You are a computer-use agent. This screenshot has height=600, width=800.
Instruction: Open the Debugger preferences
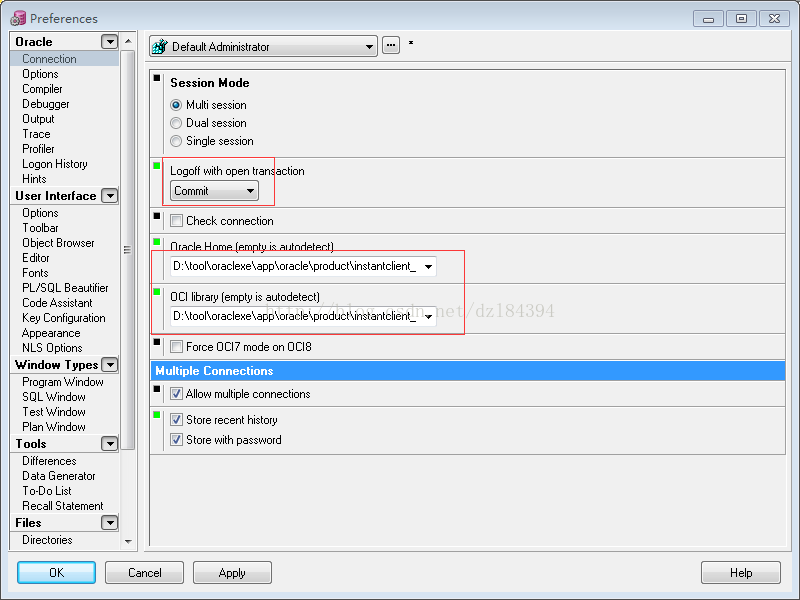46,104
